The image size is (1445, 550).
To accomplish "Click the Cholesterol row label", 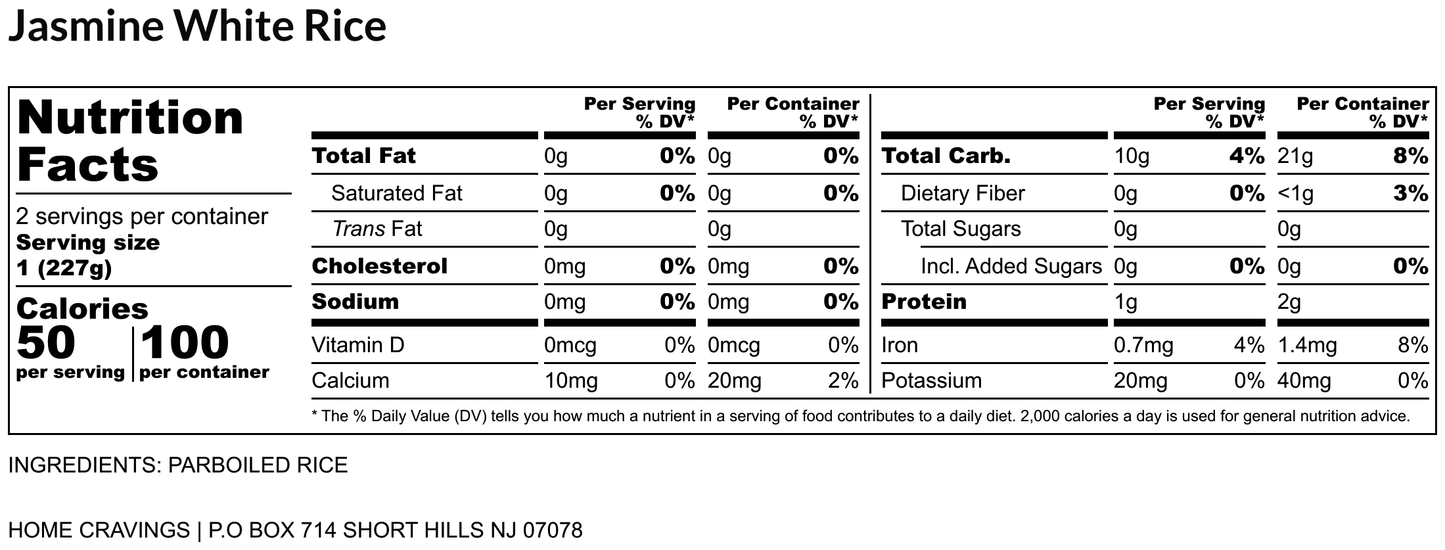I will point(379,266).
